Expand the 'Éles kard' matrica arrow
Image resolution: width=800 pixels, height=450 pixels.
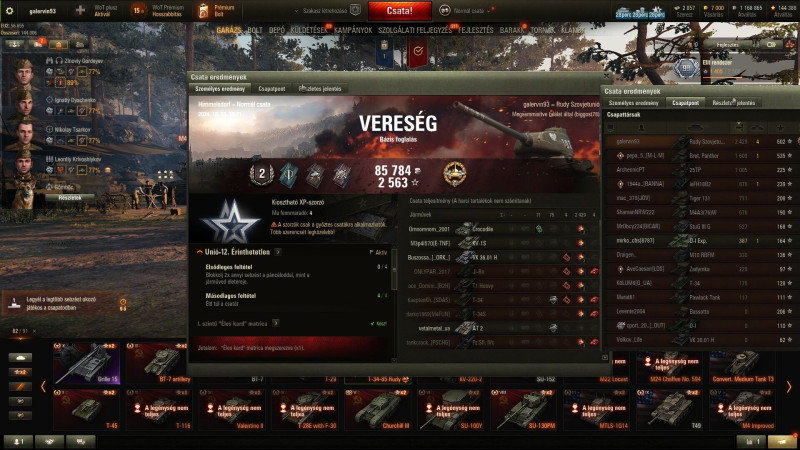(x=276, y=323)
